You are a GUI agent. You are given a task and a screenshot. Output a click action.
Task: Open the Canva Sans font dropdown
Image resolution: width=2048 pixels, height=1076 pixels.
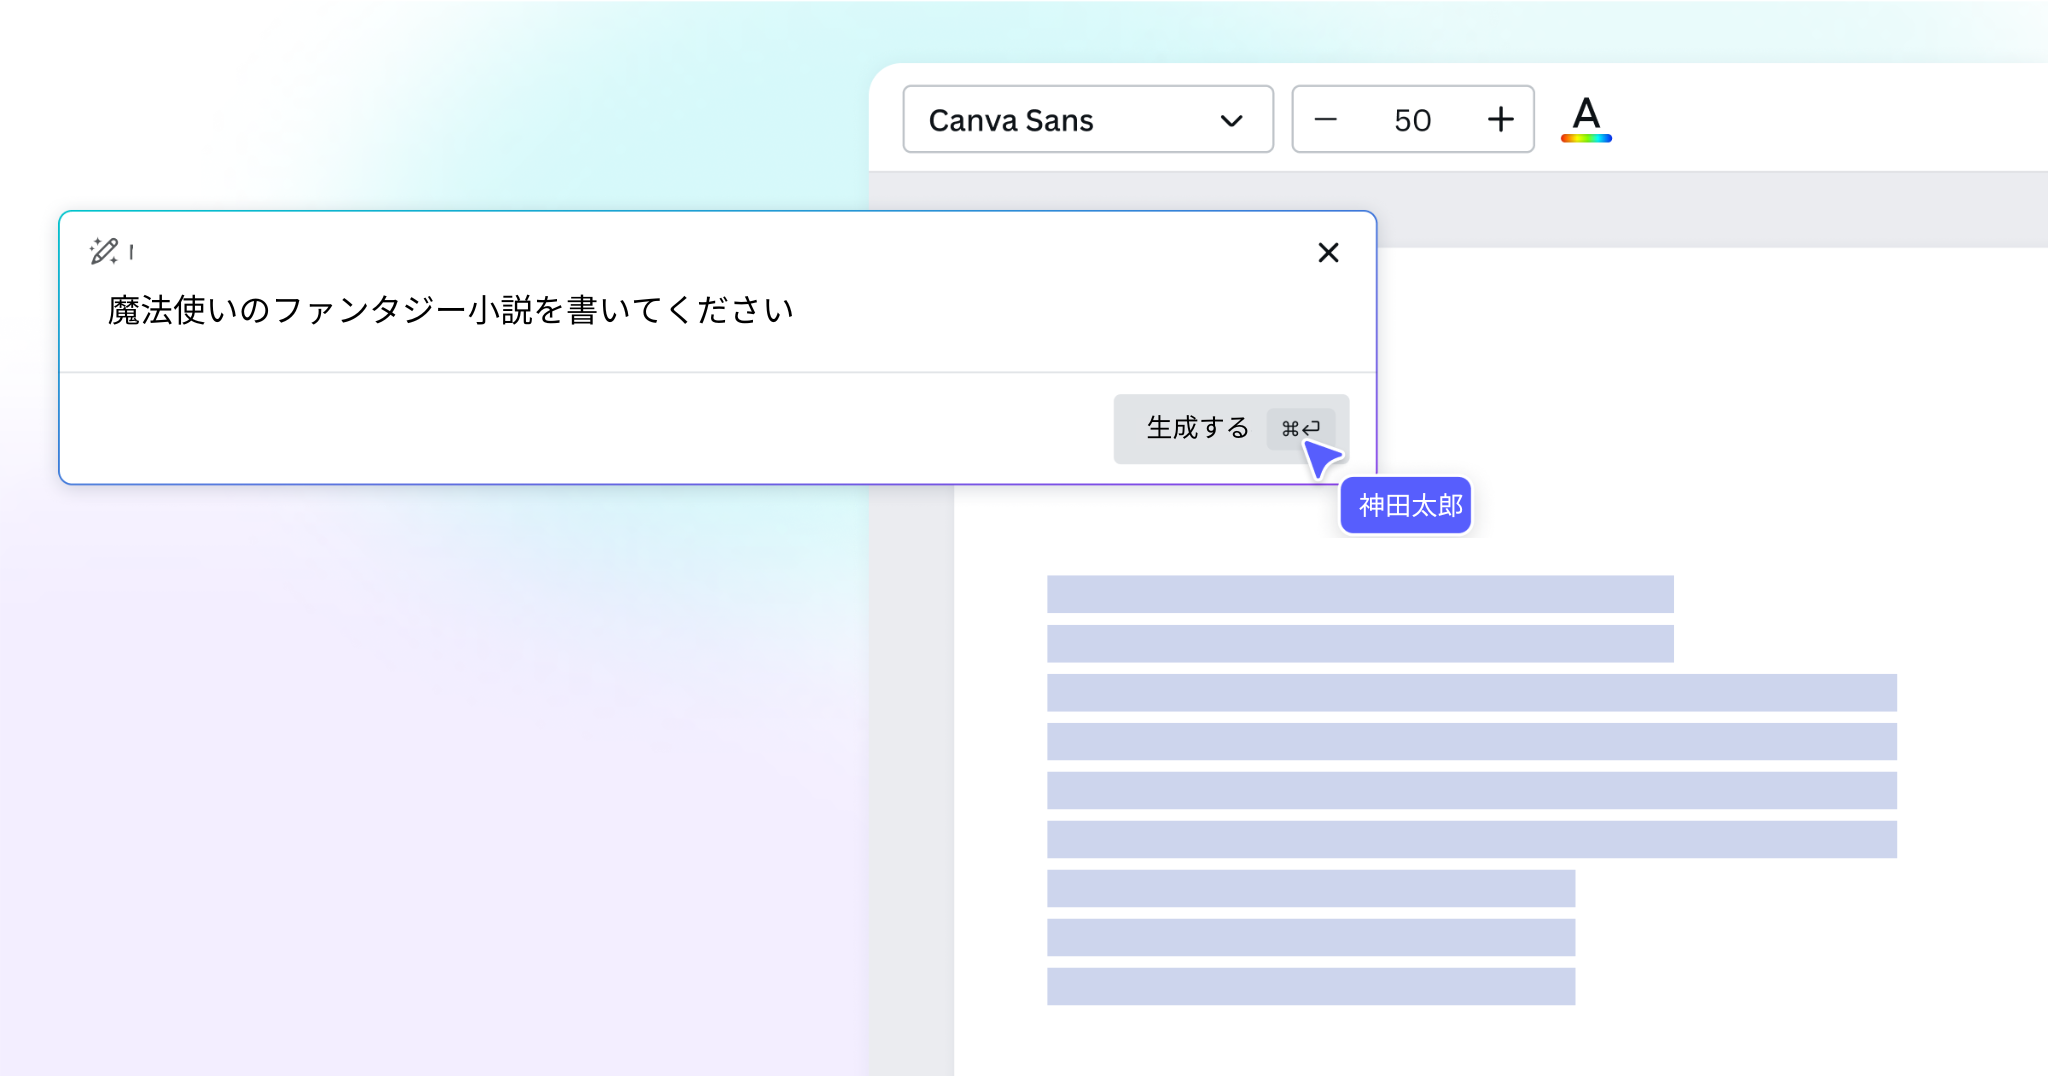point(1087,119)
